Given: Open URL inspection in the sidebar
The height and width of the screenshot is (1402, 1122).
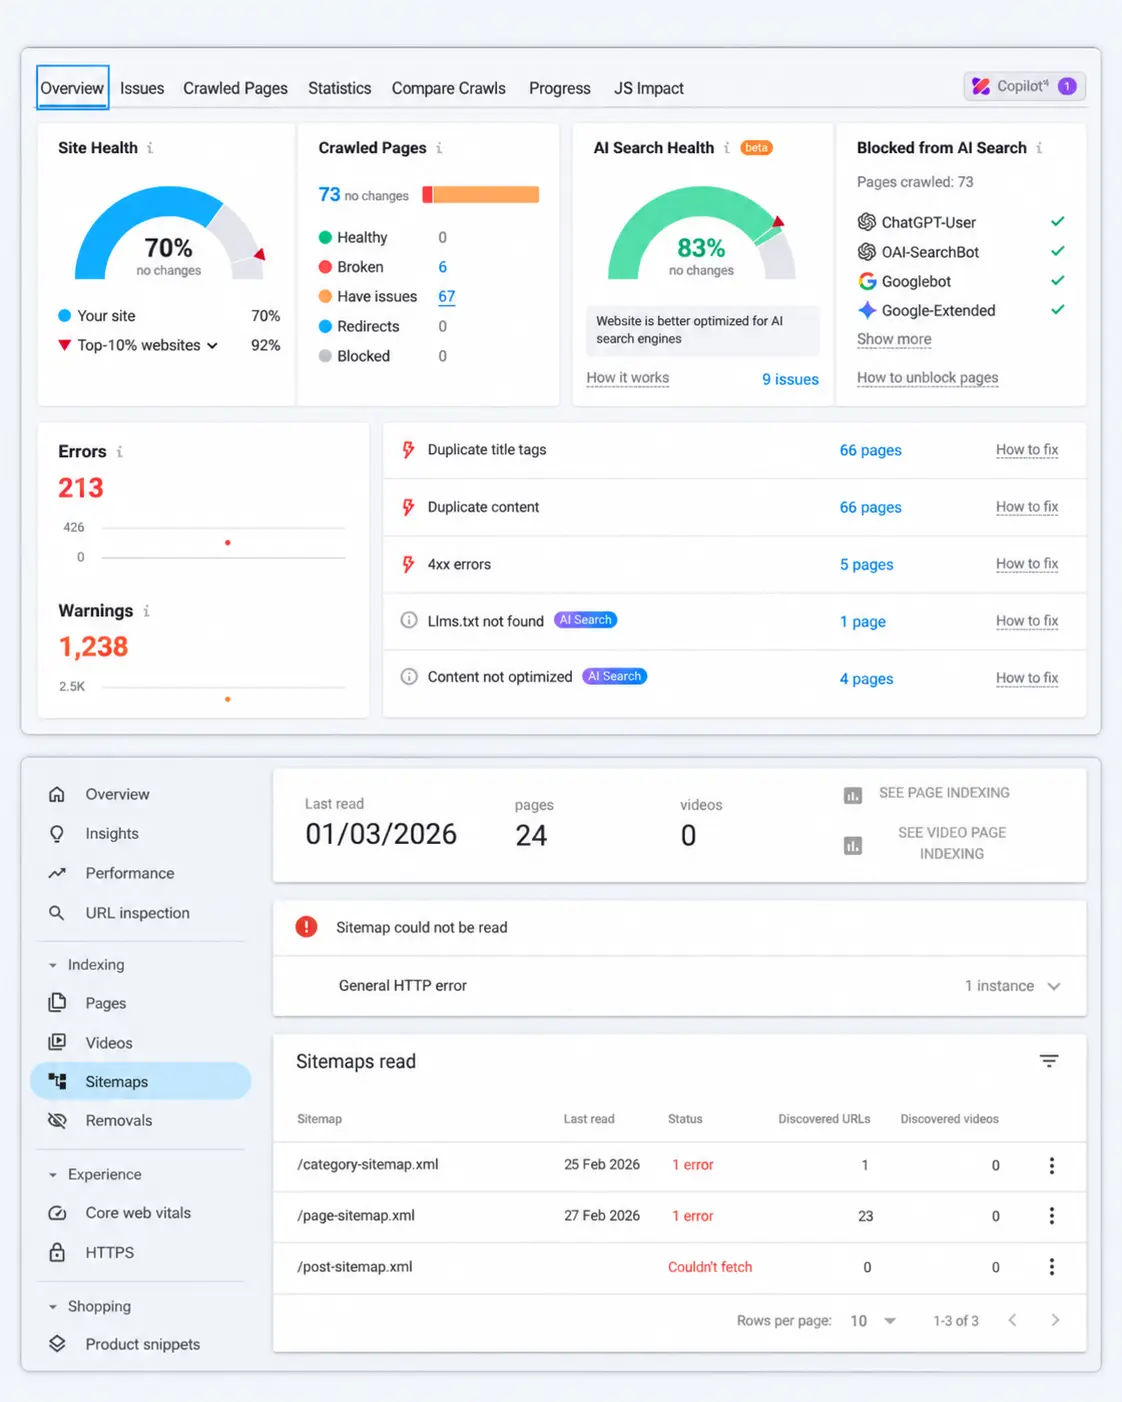Looking at the screenshot, I should [137, 913].
